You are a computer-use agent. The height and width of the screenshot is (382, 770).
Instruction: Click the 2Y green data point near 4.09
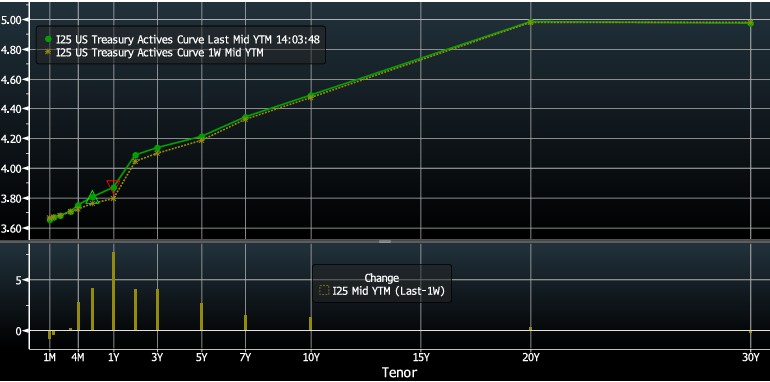(x=136, y=155)
